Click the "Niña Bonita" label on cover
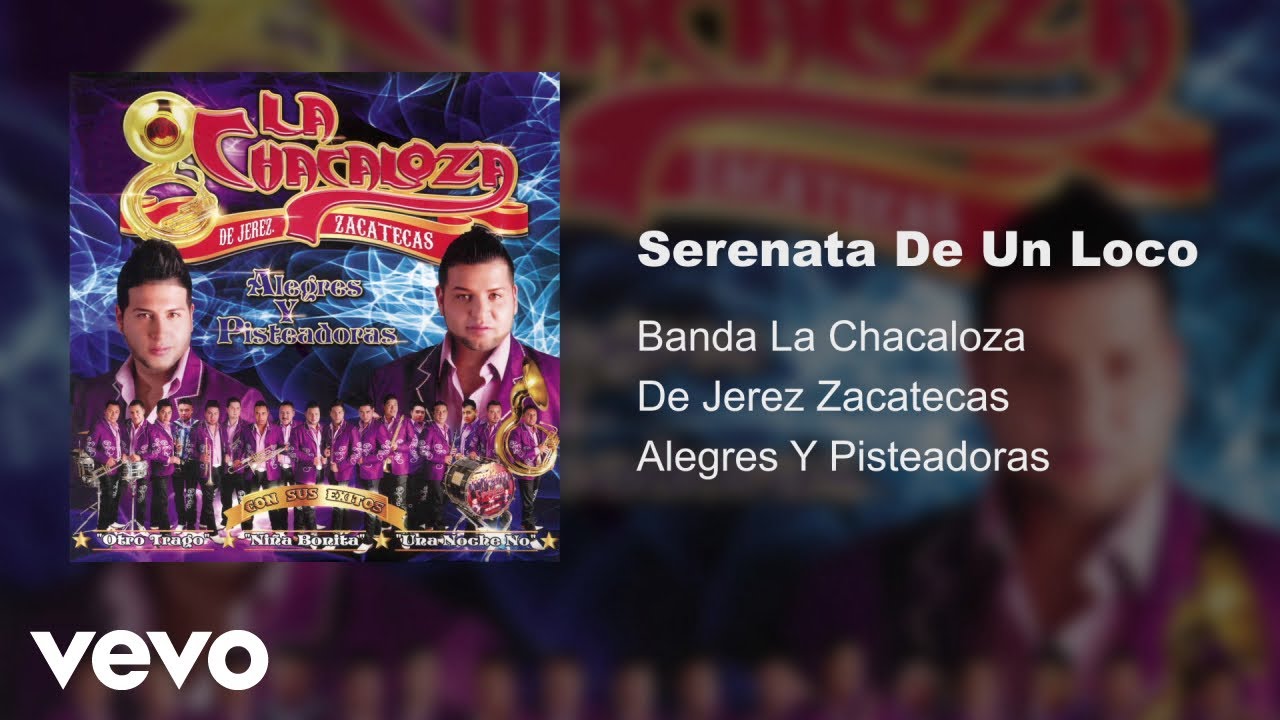The image size is (1280, 720). point(304,541)
